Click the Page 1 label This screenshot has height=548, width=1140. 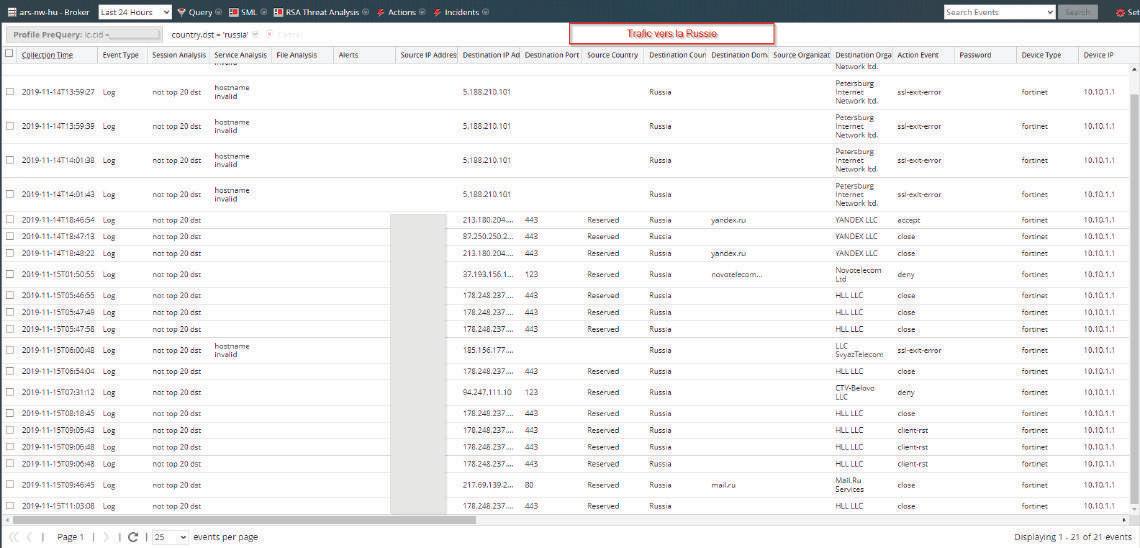tap(71, 537)
